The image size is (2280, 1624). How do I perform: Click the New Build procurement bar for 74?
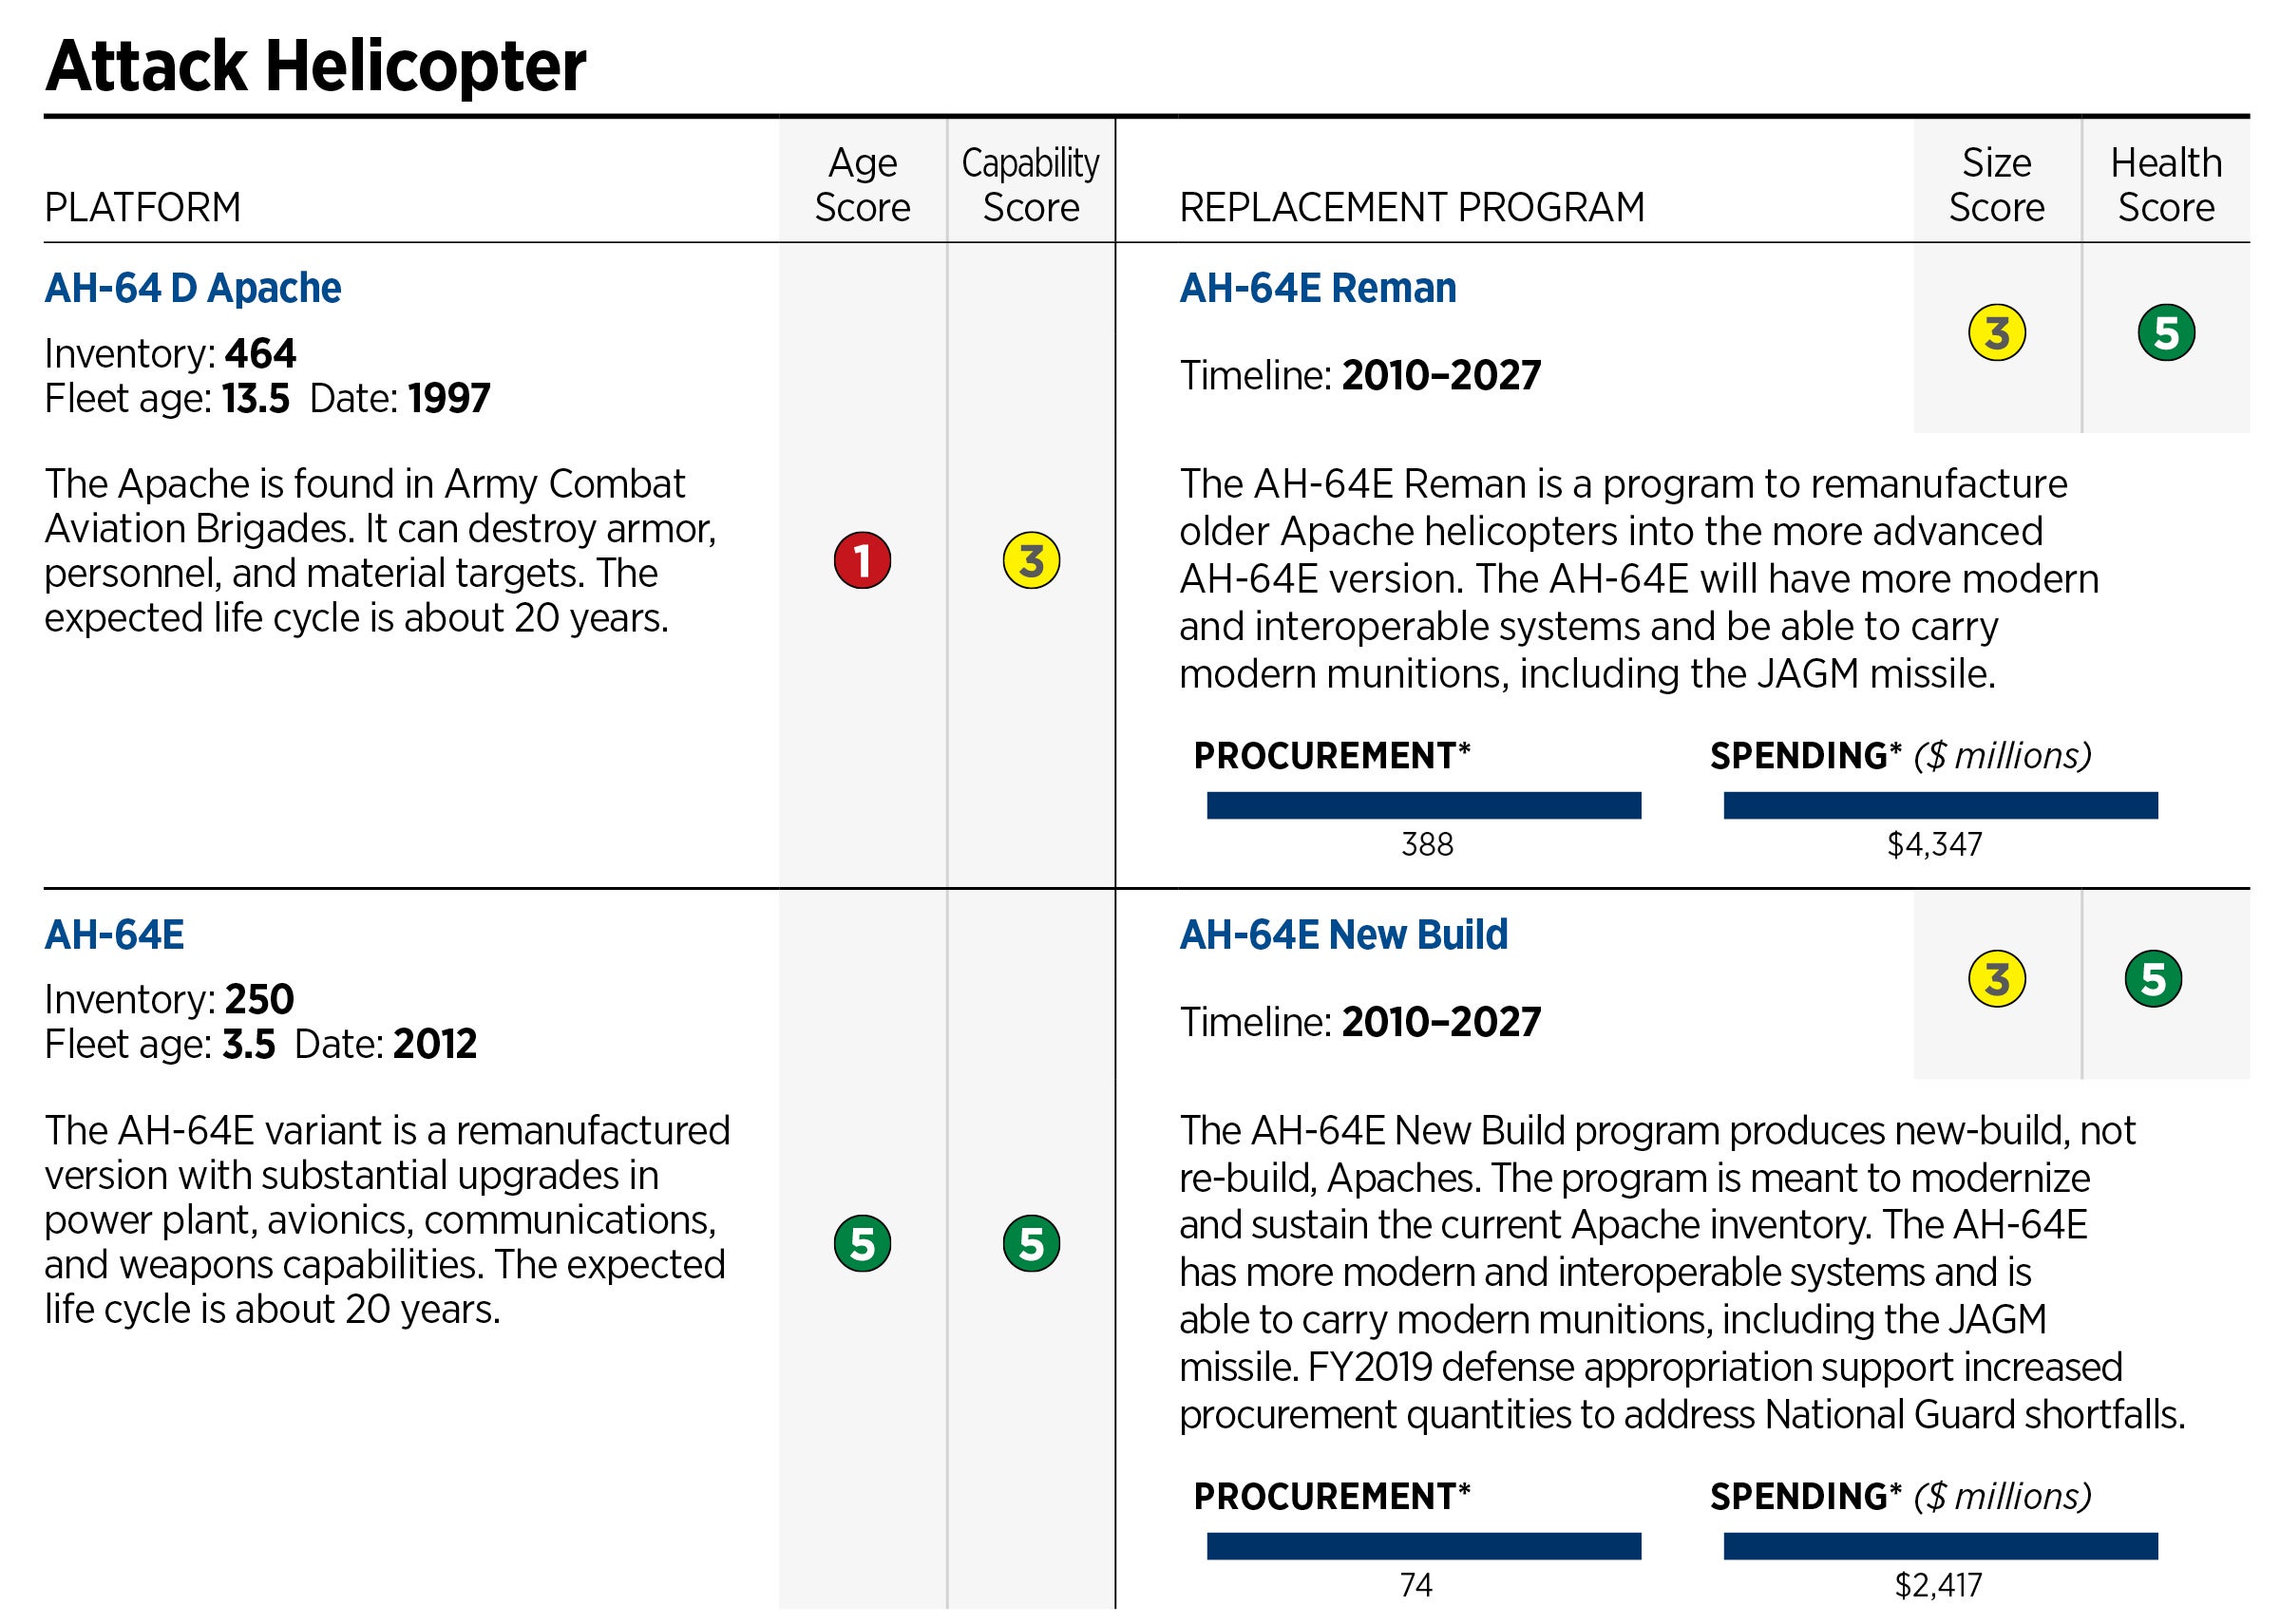pyautogui.click(x=1423, y=1546)
